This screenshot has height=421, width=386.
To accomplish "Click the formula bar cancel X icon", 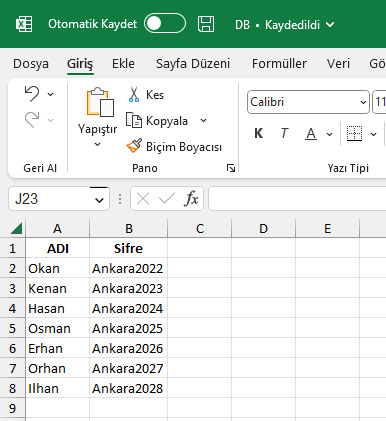I will 143,199.
